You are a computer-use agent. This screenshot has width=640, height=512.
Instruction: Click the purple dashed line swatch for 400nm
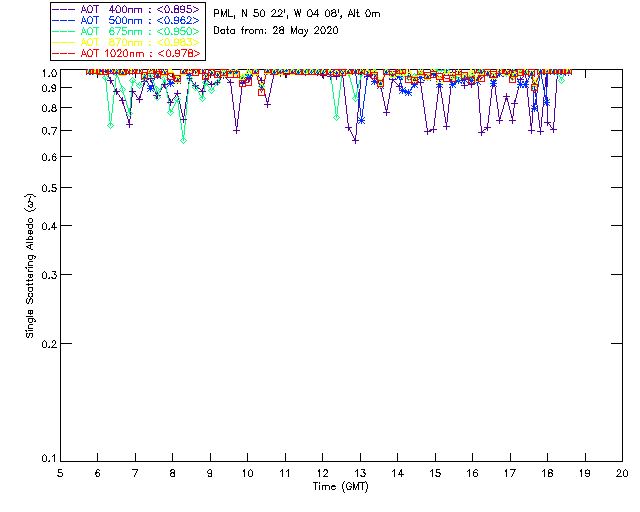64,10
